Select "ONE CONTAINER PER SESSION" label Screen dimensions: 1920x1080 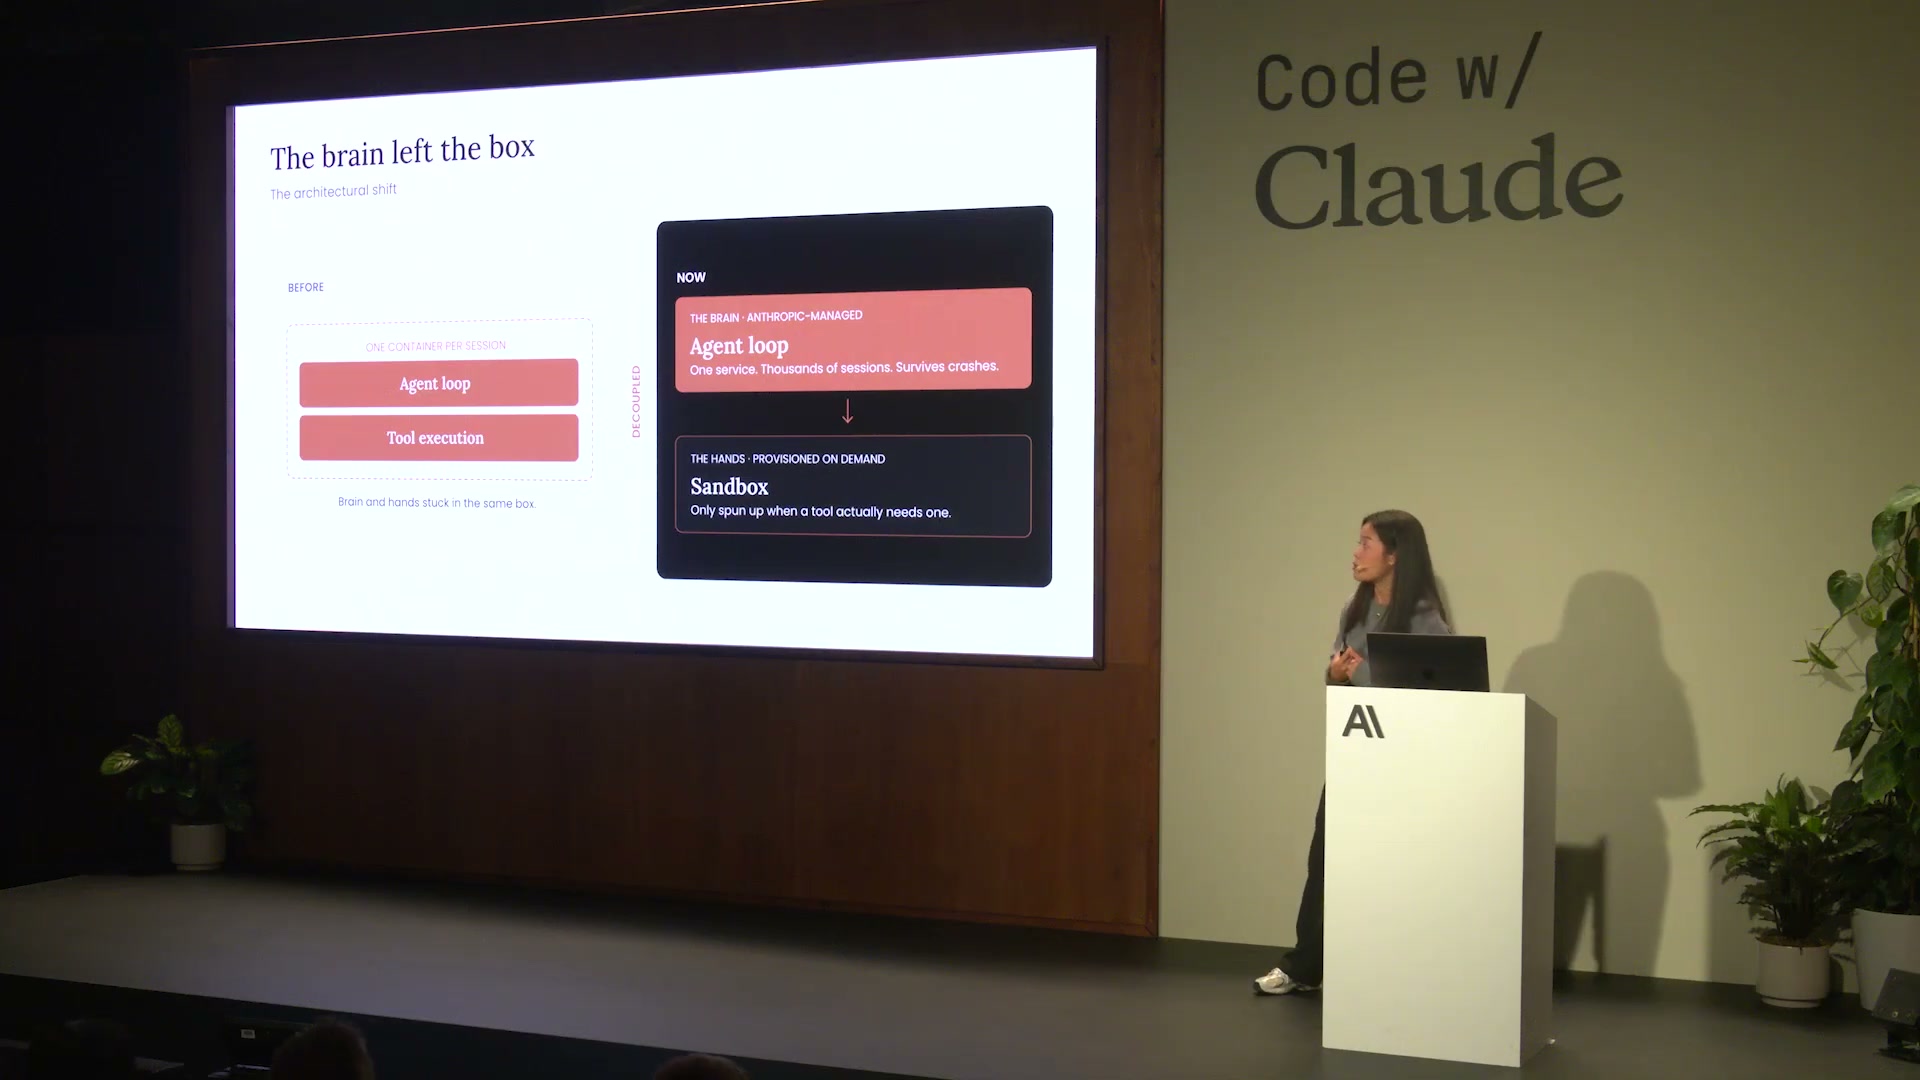point(436,347)
